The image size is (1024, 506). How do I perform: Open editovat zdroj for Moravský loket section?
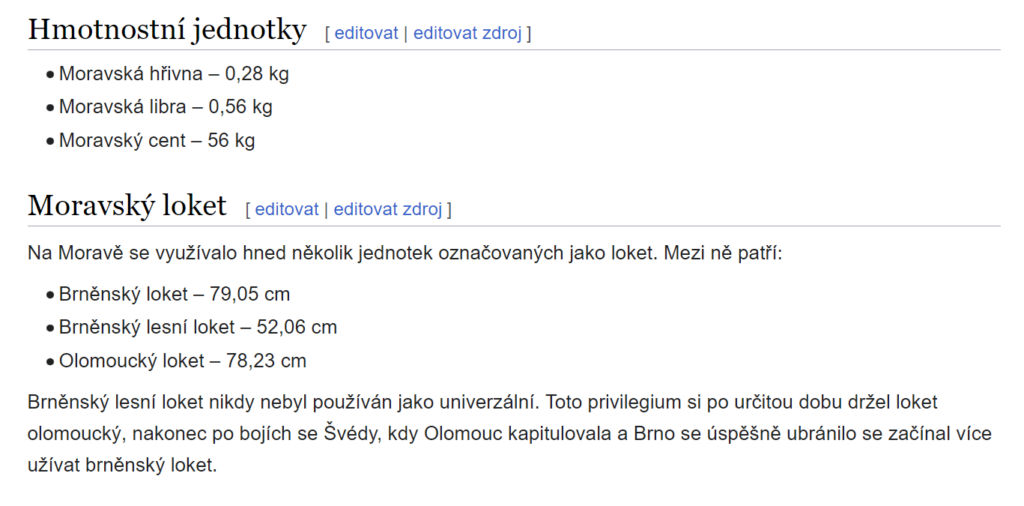[x=388, y=209]
